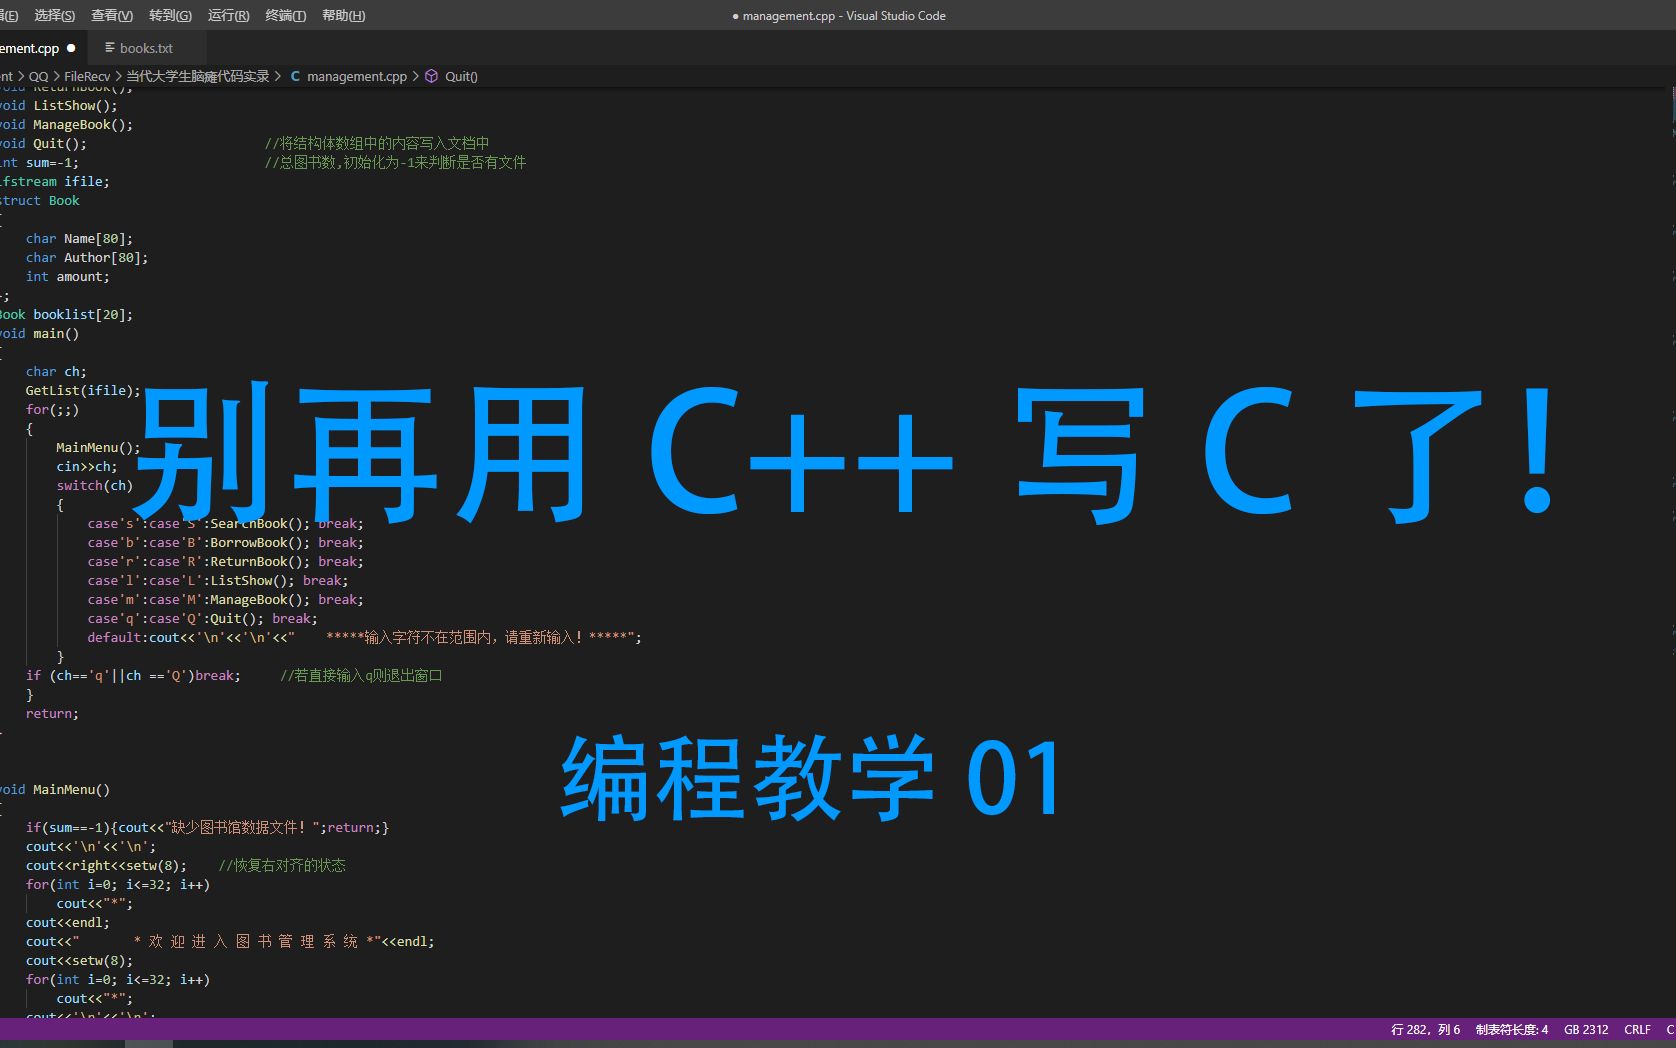The image size is (1676, 1048).
Task: Place cursor on the switch(ch) code line
Action: (x=93, y=485)
